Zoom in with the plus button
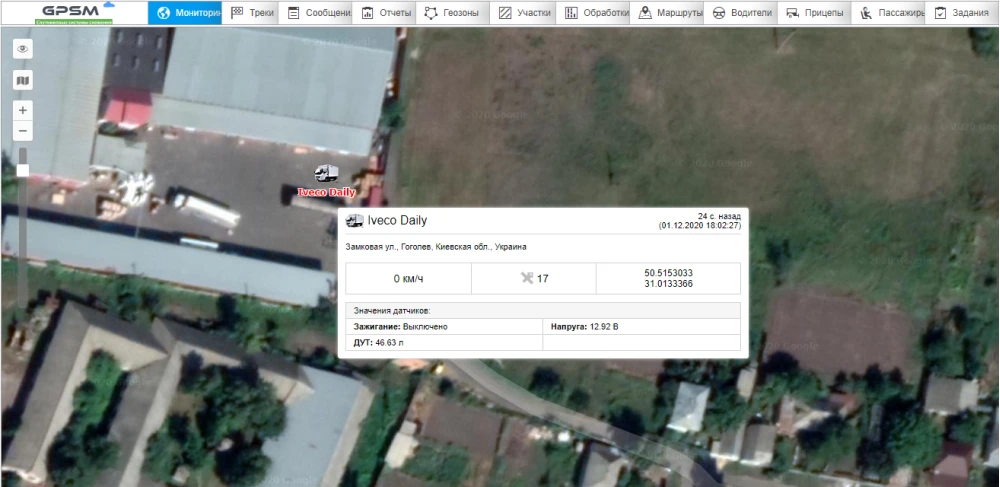The height and width of the screenshot is (487, 1000). click(x=23, y=110)
